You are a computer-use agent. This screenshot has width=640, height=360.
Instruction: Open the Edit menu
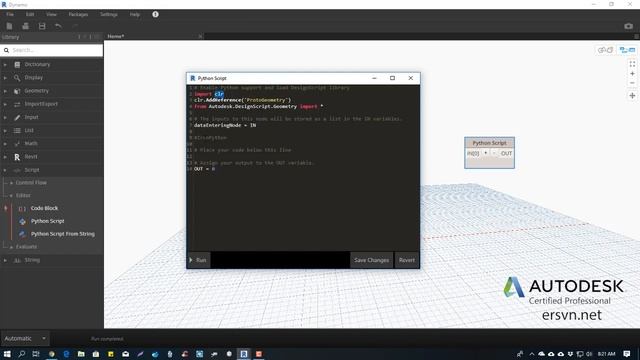[30, 14]
